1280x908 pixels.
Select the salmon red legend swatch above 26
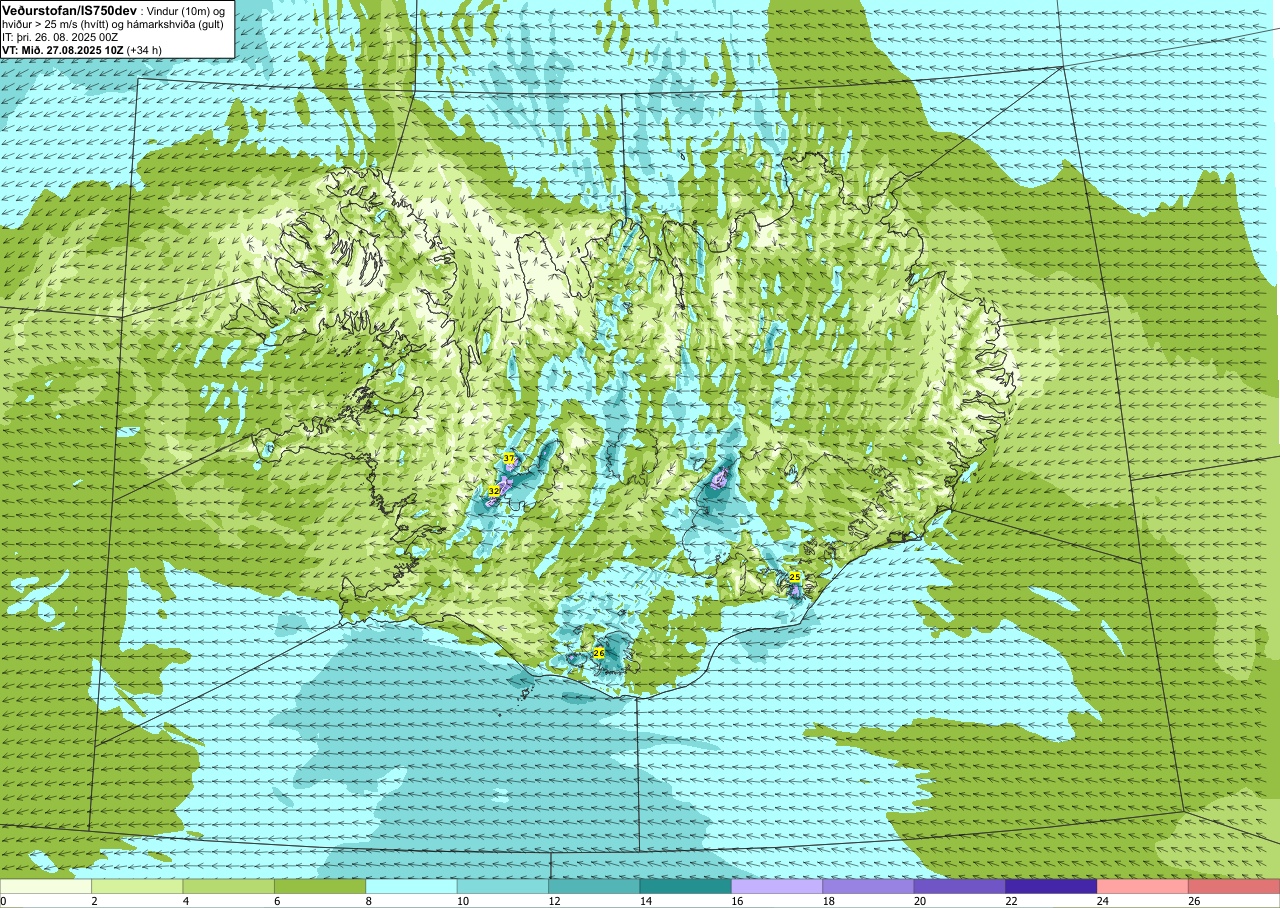pyautogui.click(x=1235, y=887)
